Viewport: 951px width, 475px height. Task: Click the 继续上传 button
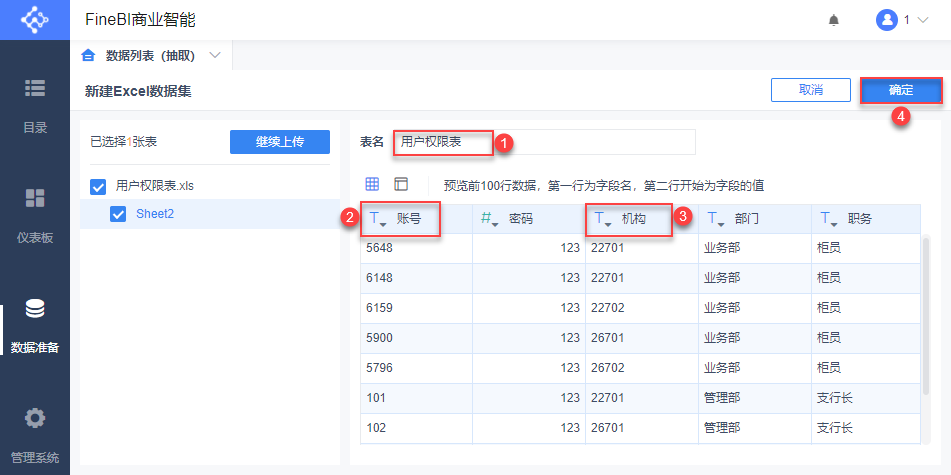pos(280,142)
